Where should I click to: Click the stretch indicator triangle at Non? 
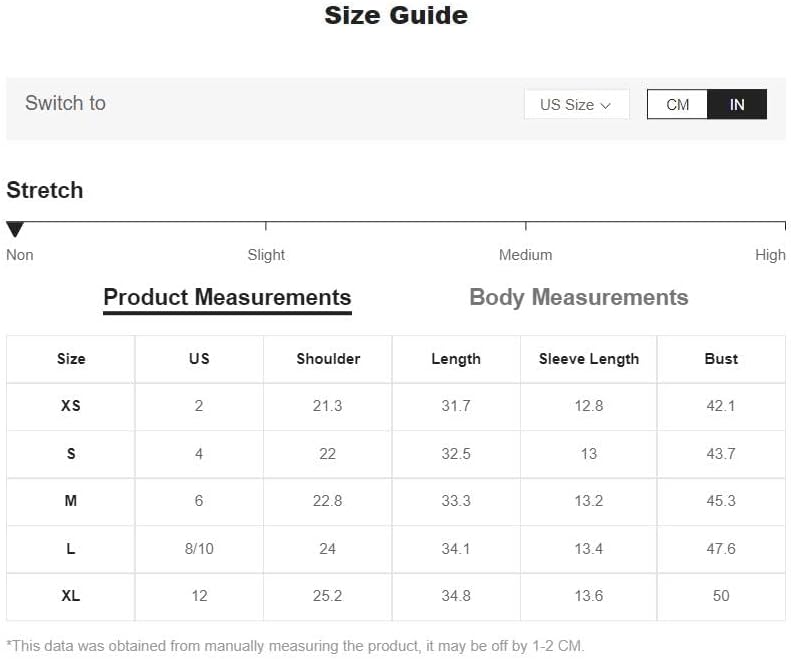(x=15, y=229)
